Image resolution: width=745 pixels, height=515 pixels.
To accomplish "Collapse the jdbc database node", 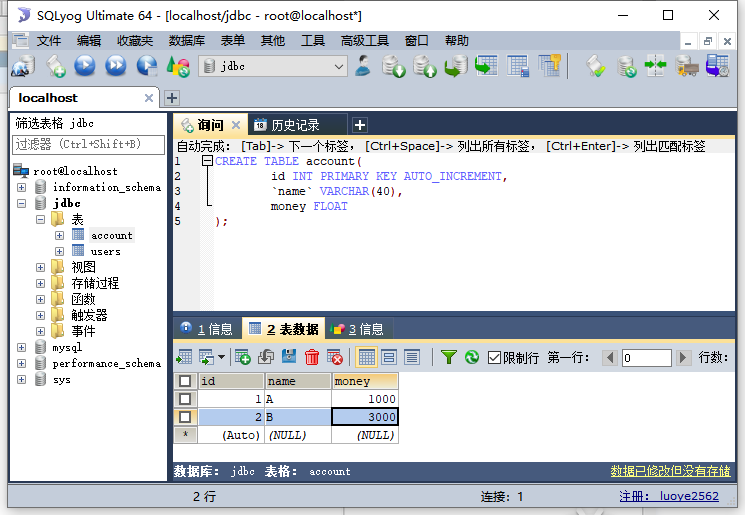I will pos(21,203).
